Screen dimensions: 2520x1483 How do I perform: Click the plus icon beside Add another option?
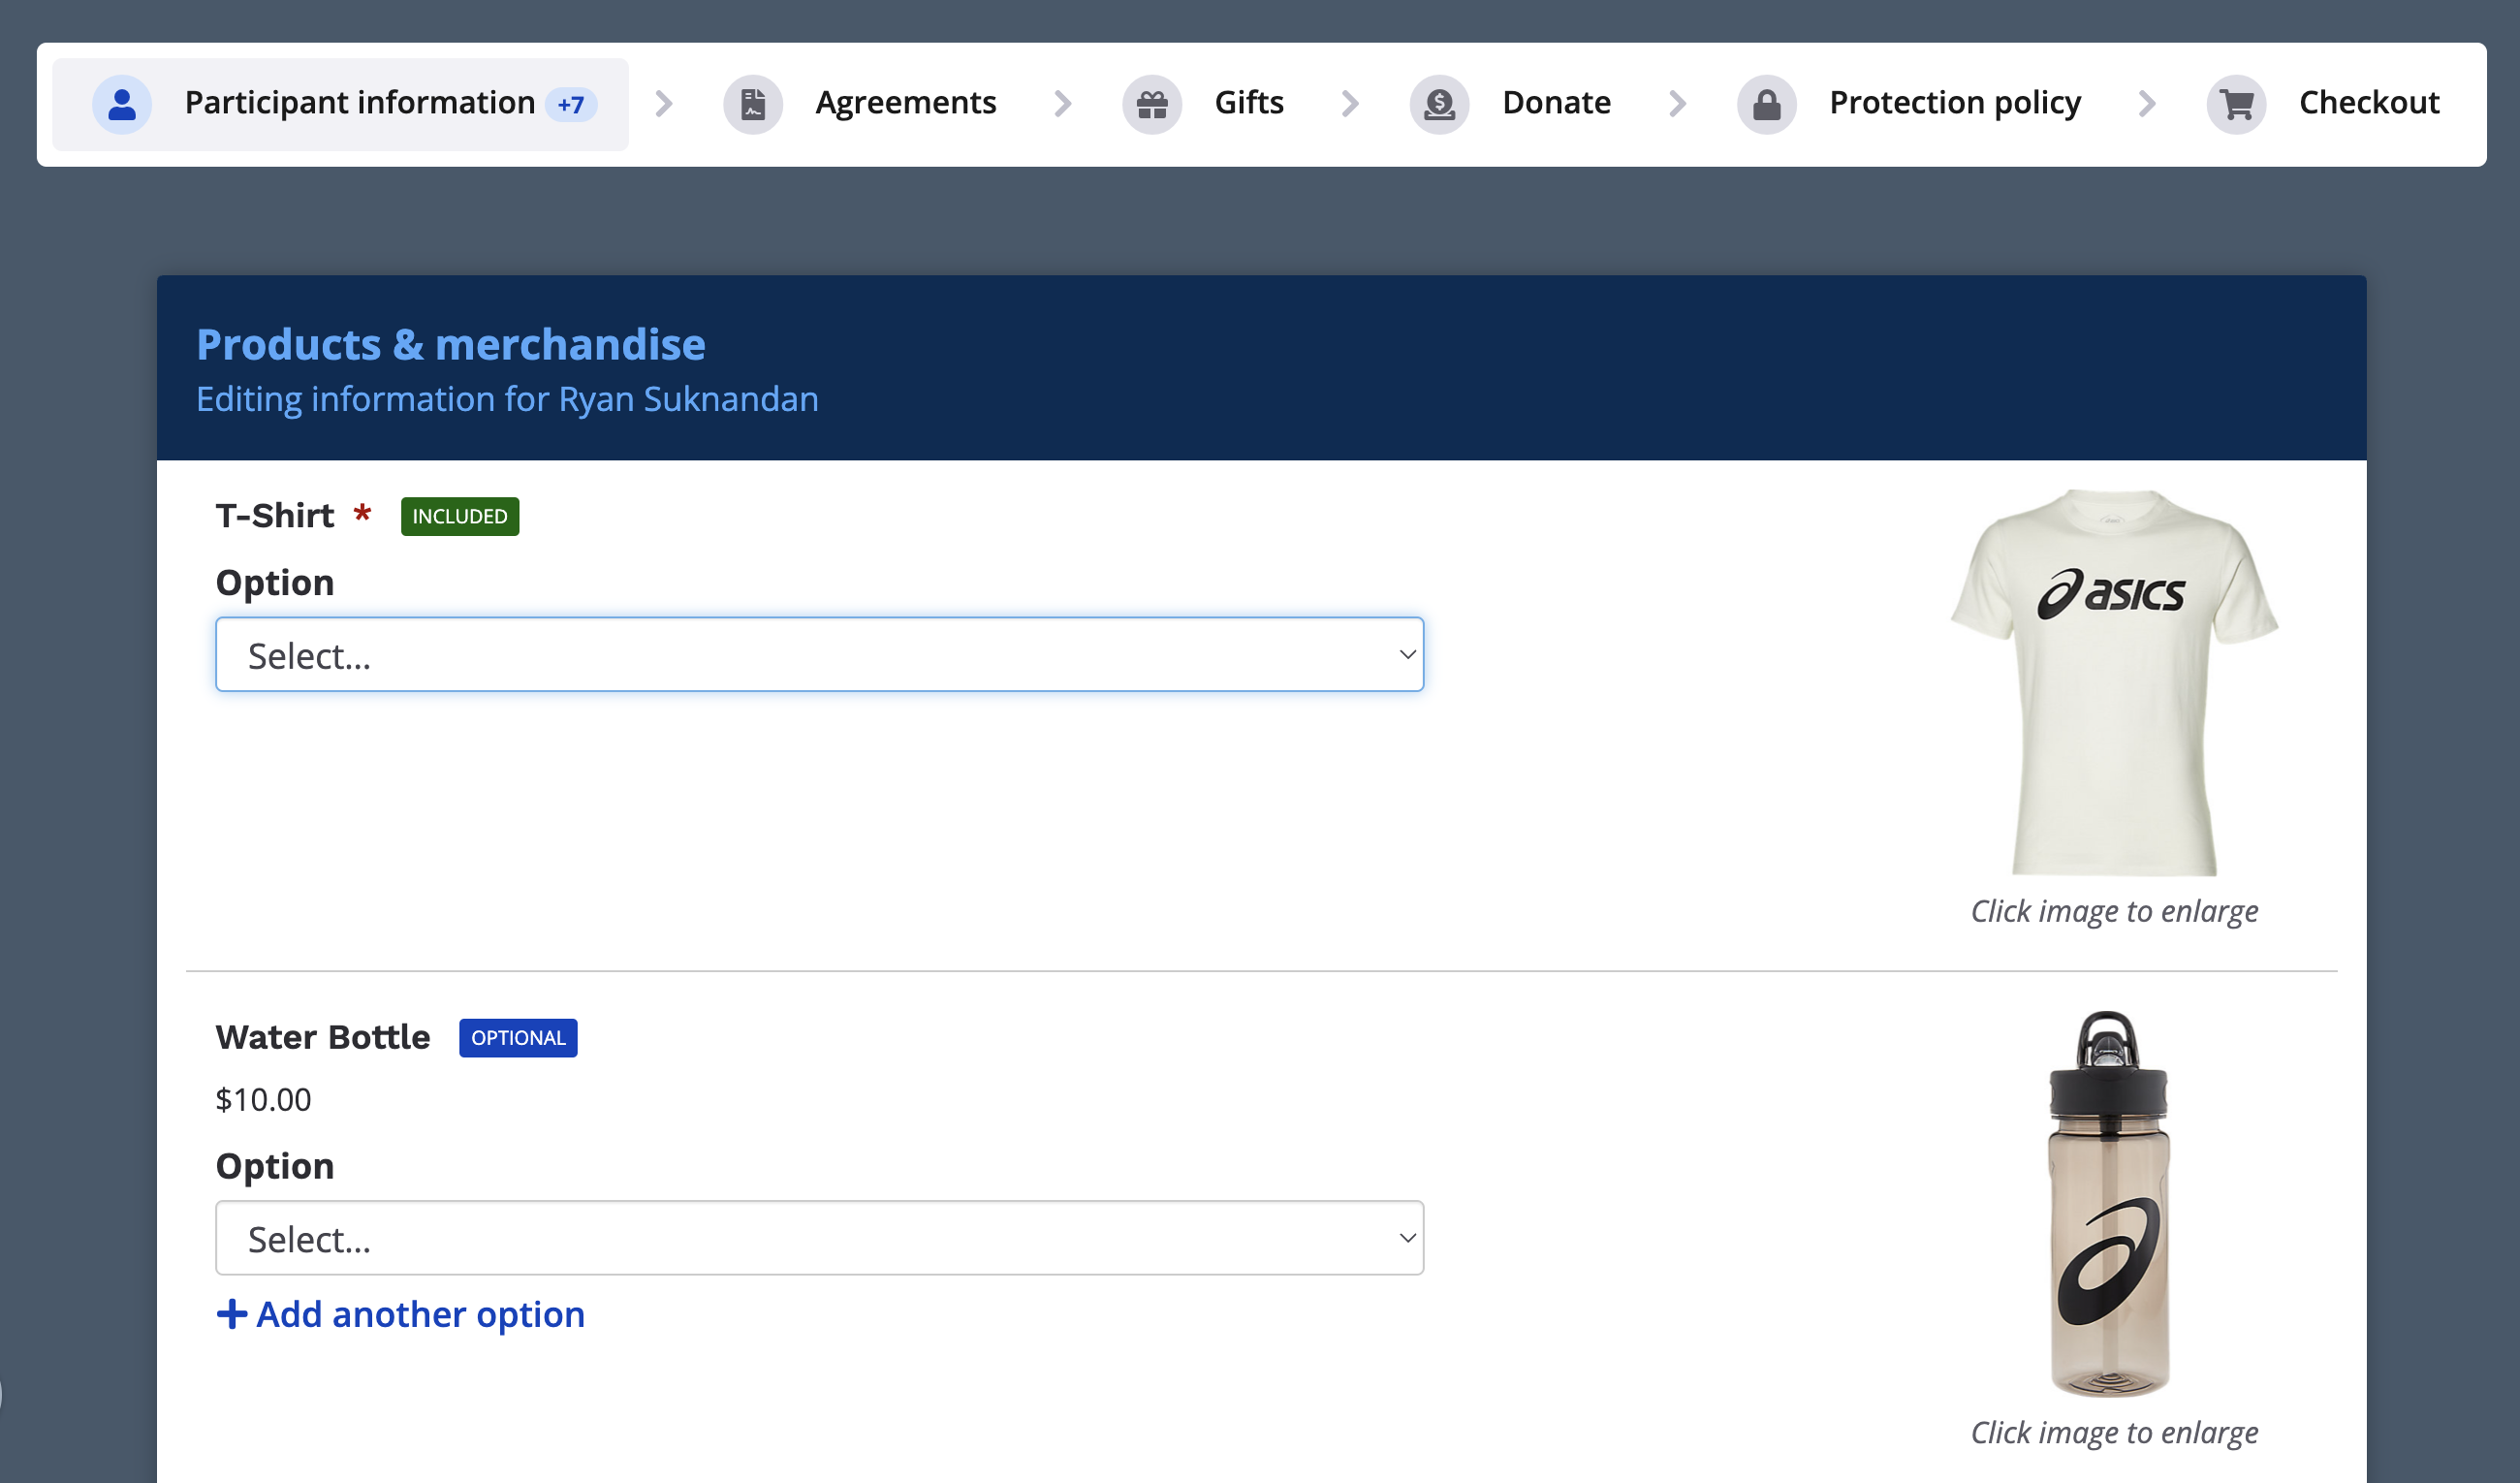[x=232, y=1314]
